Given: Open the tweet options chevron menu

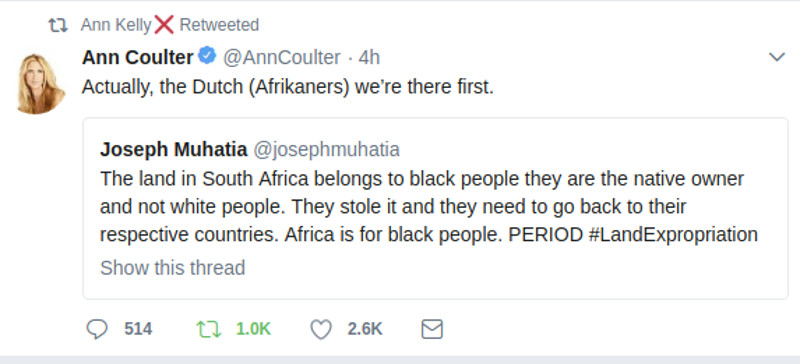Looking at the screenshot, I should (777, 57).
